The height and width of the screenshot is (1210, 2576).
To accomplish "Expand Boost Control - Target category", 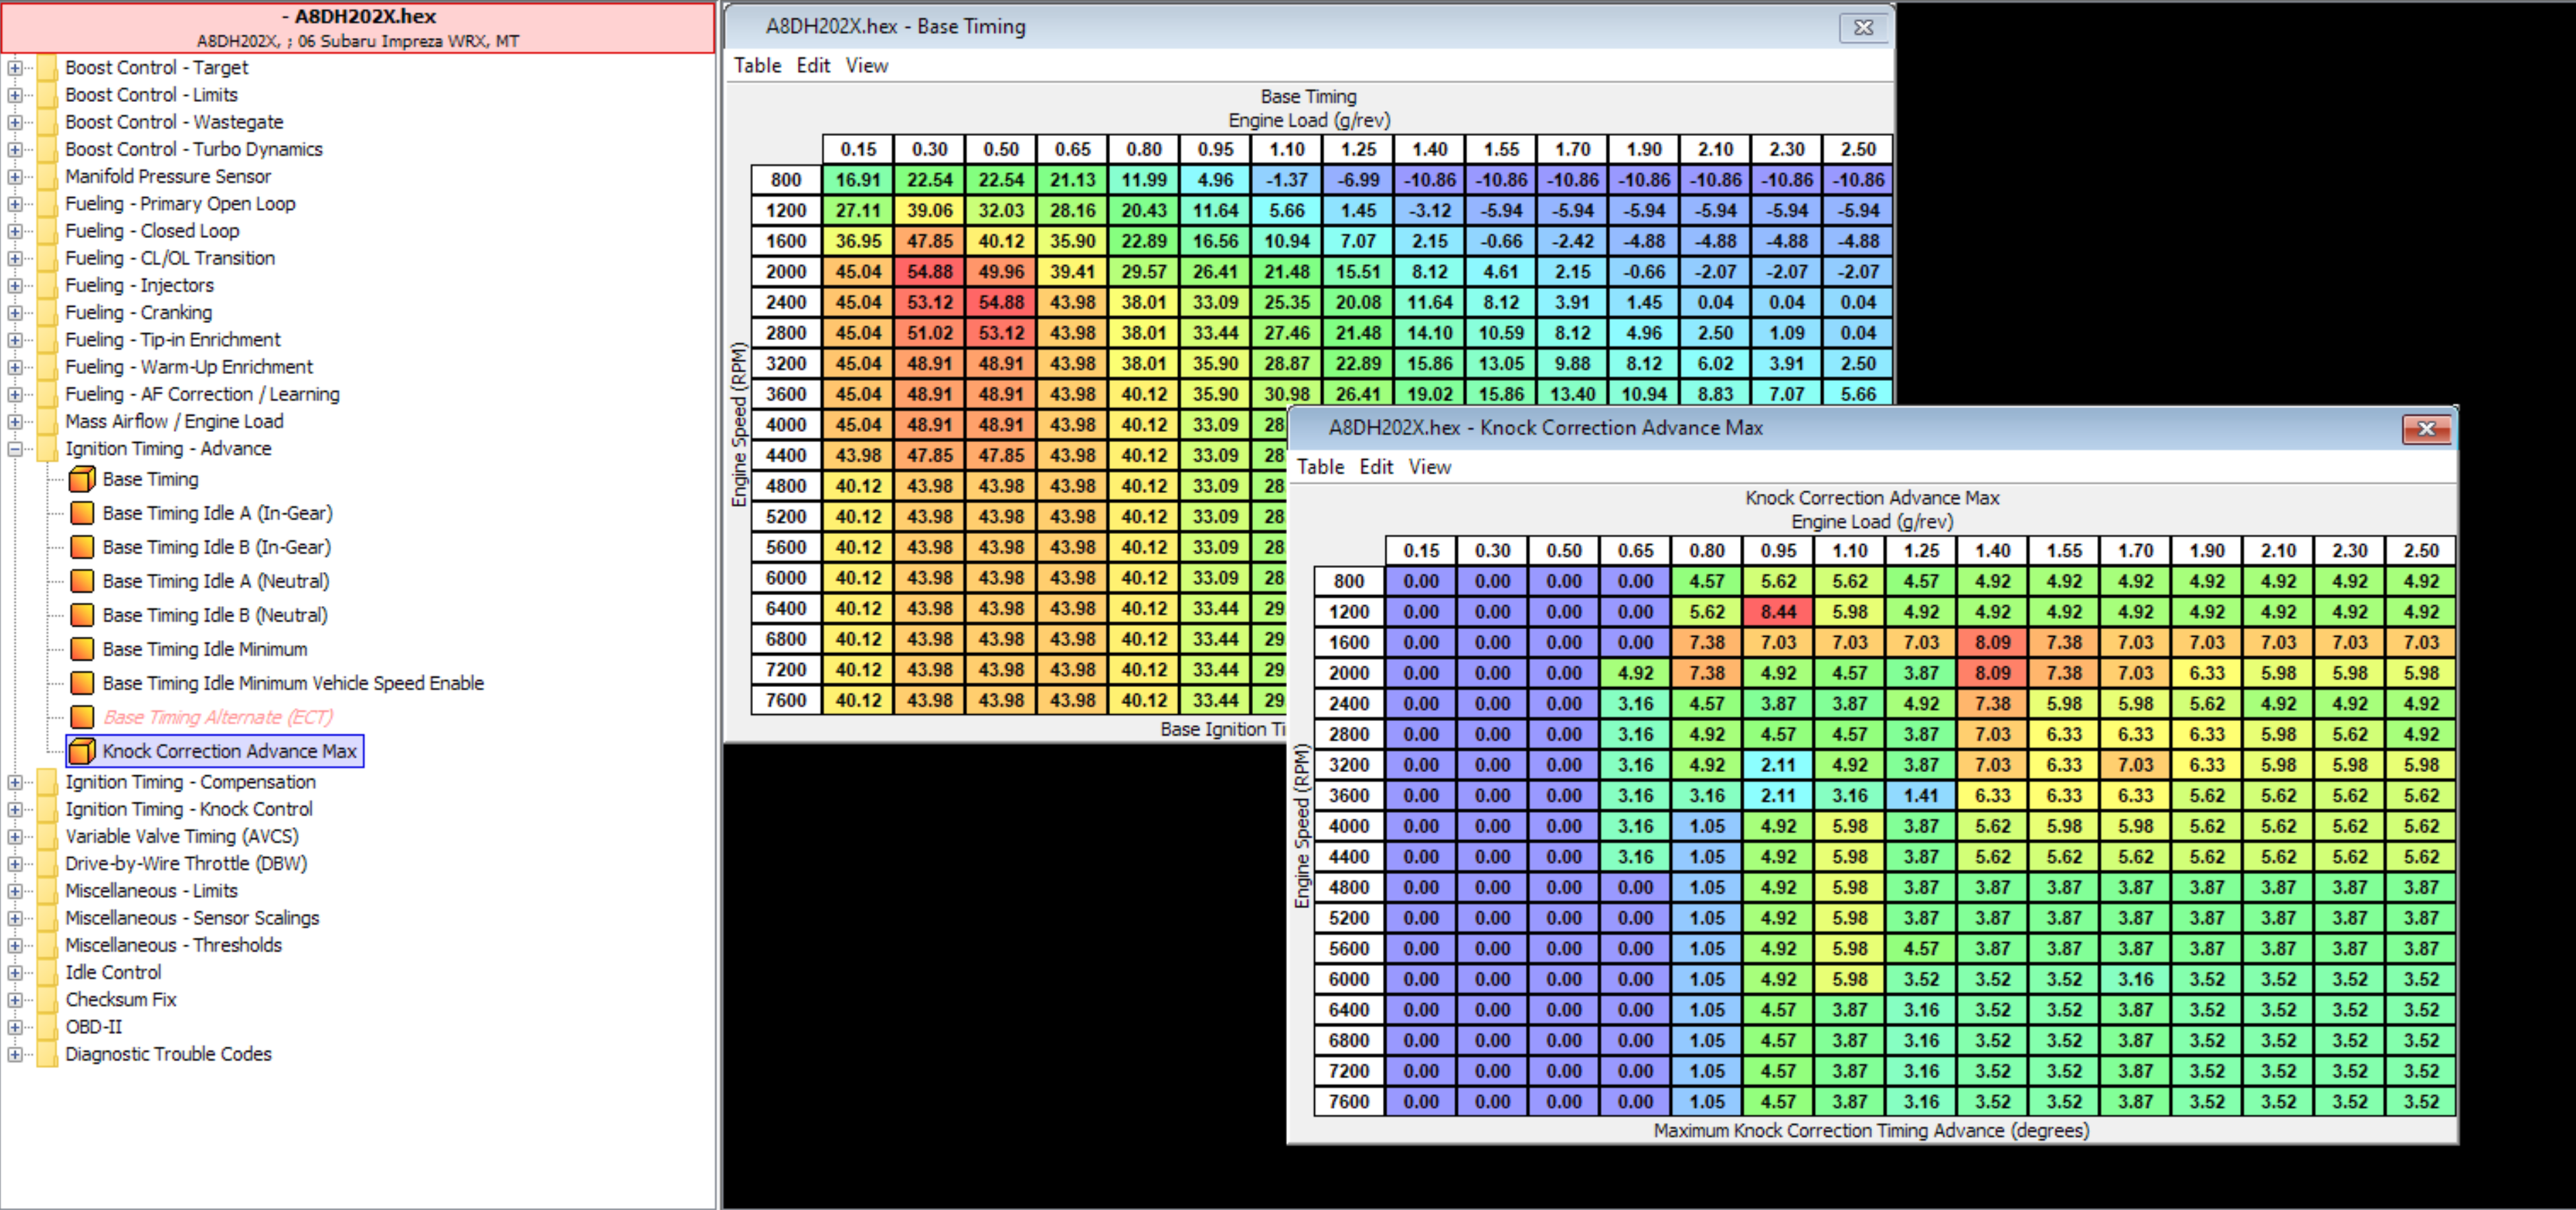I will tap(15, 68).
